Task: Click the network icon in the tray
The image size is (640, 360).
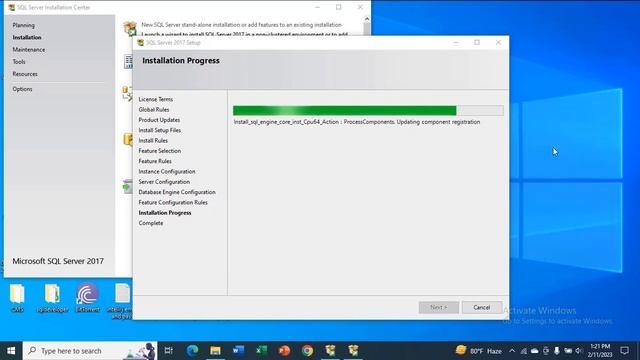Action: (524, 351)
